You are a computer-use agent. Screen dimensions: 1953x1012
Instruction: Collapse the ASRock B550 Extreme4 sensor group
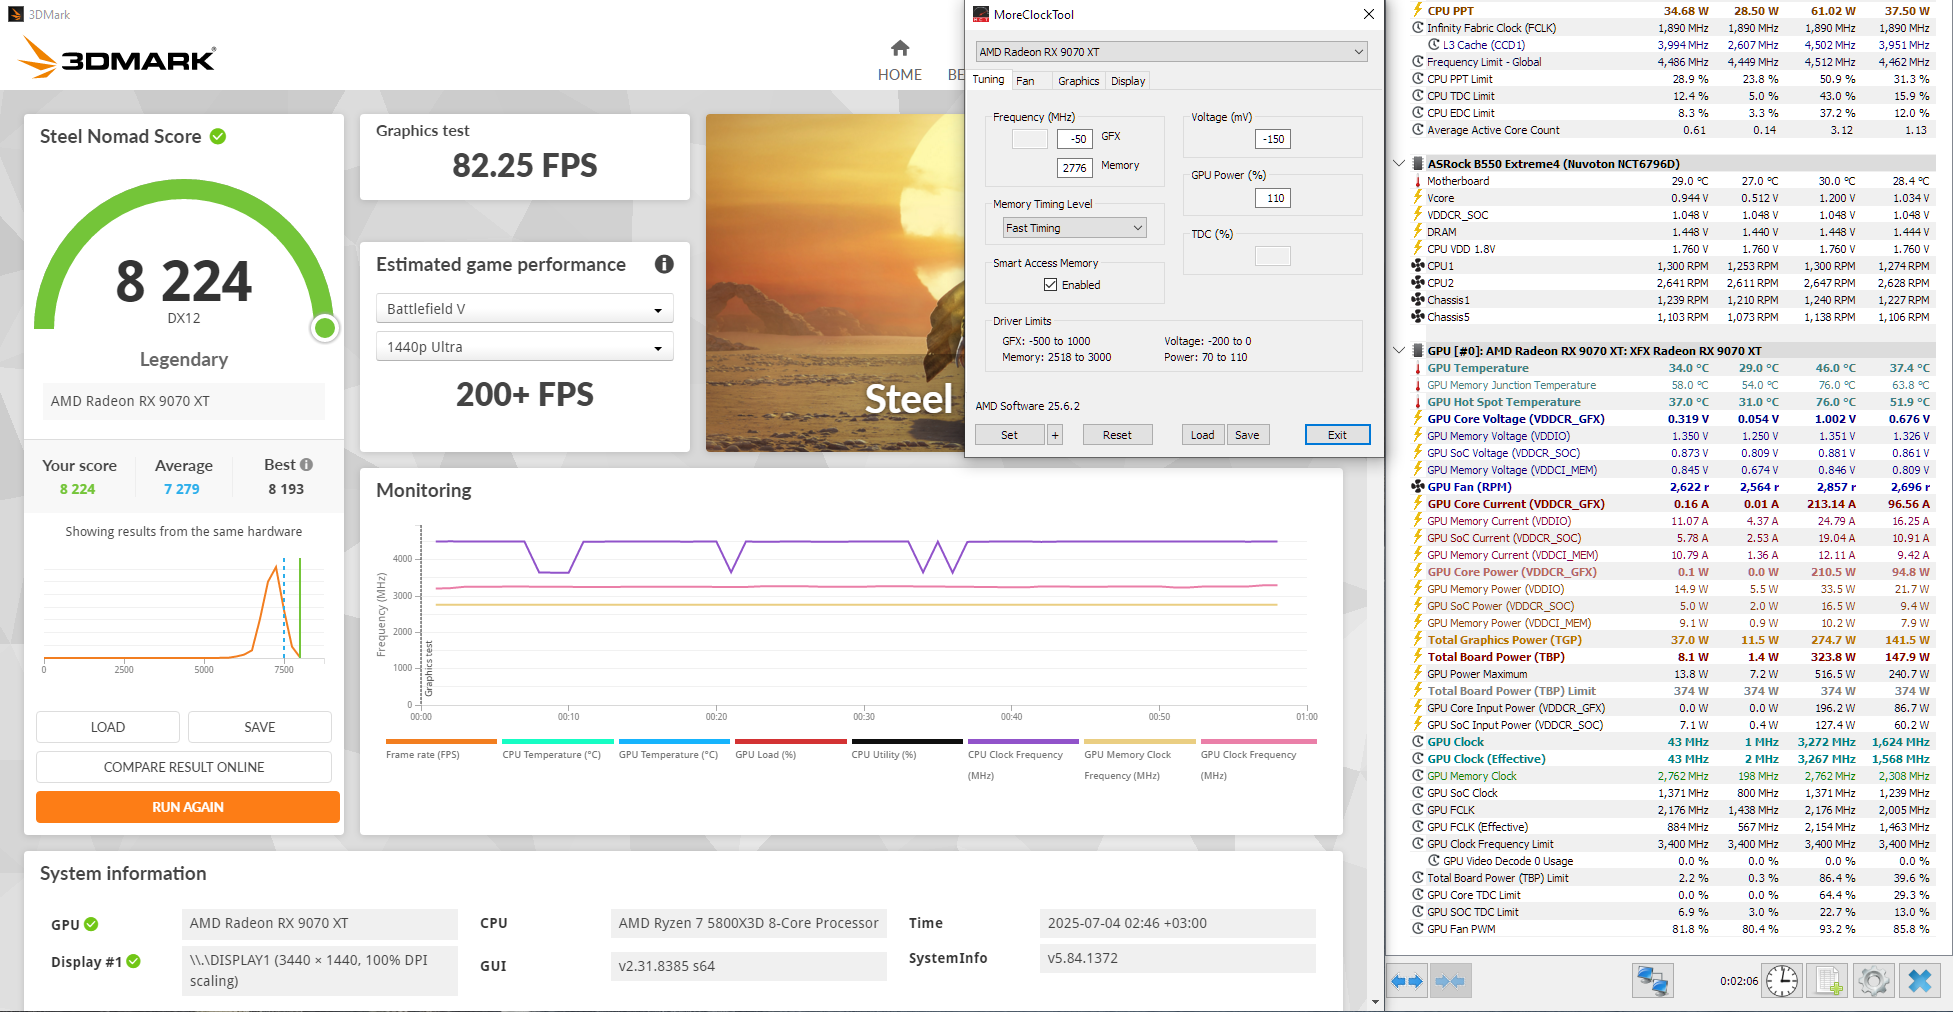coord(1399,164)
